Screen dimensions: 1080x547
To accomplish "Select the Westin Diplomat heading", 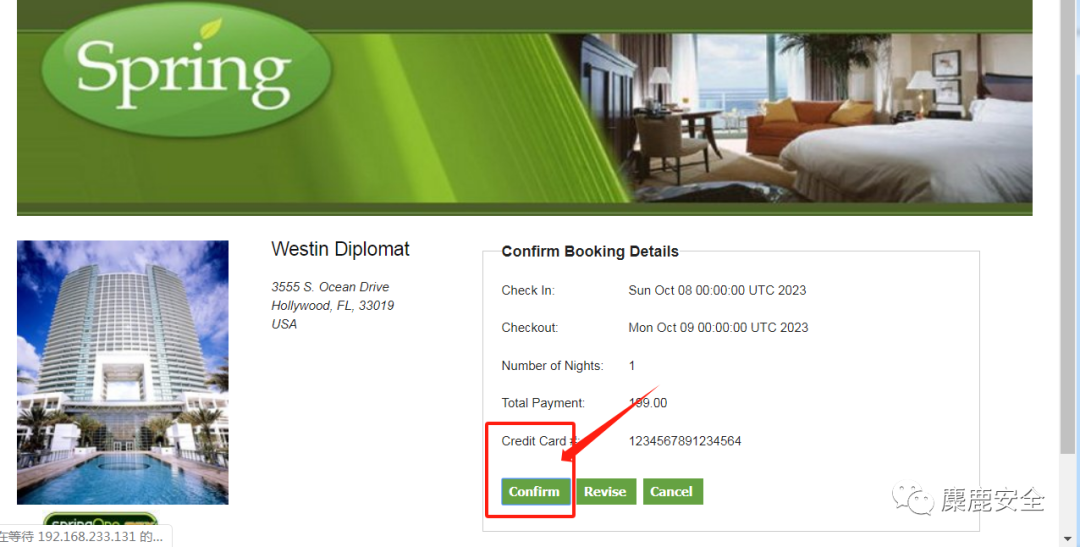I will (340, 249).
